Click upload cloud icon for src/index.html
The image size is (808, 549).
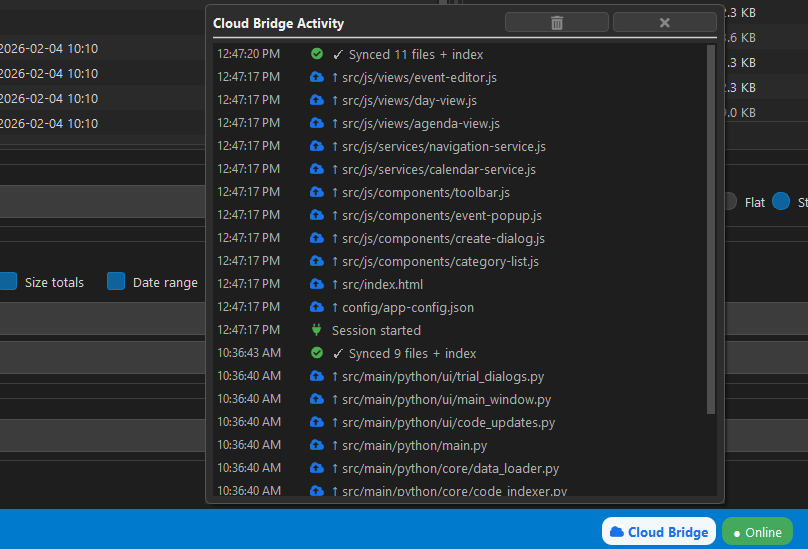point(317,284)
